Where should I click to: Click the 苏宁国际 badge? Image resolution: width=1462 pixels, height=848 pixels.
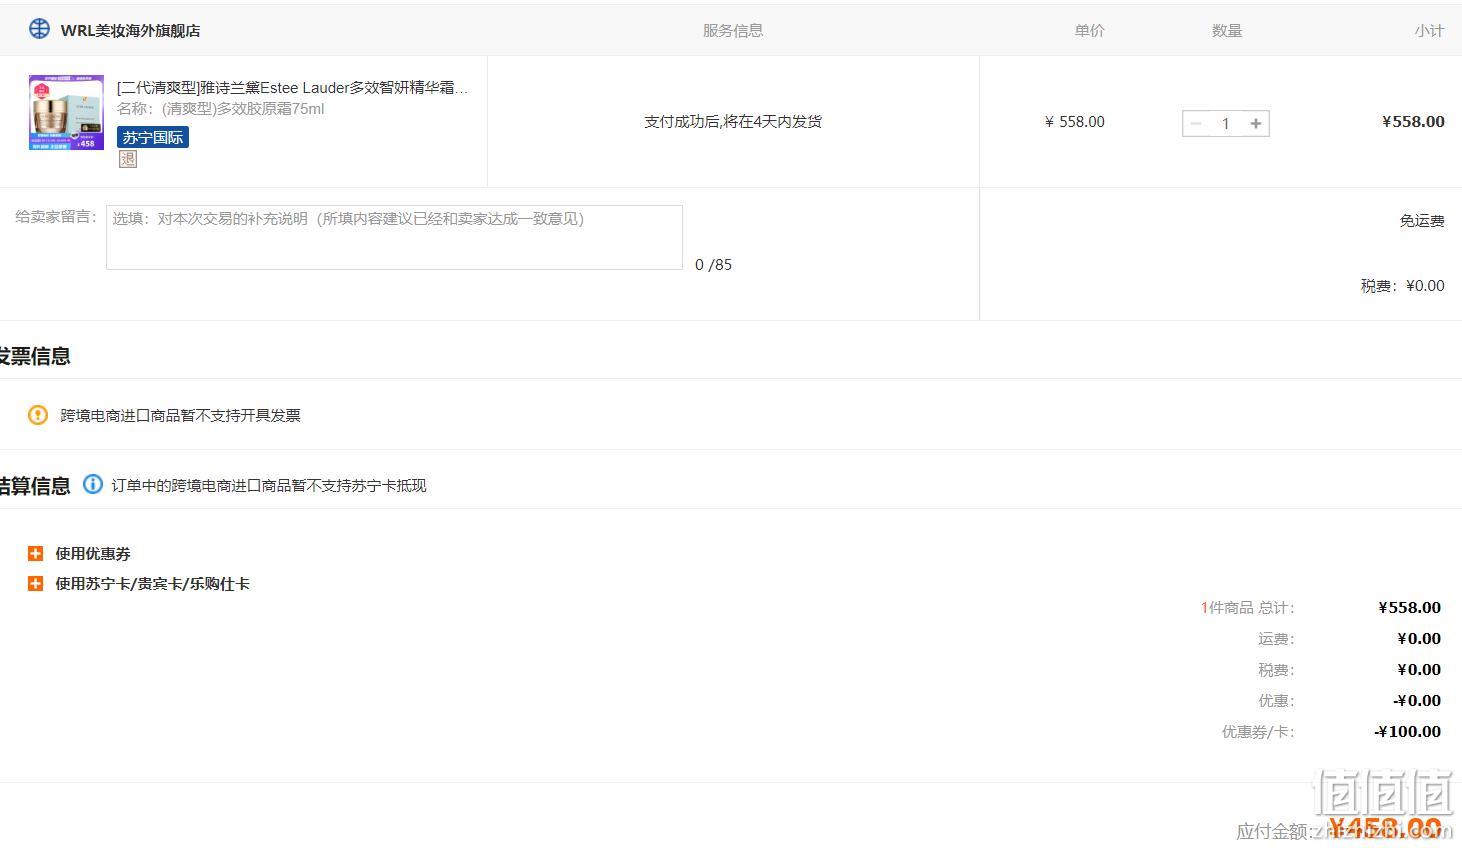153,137
